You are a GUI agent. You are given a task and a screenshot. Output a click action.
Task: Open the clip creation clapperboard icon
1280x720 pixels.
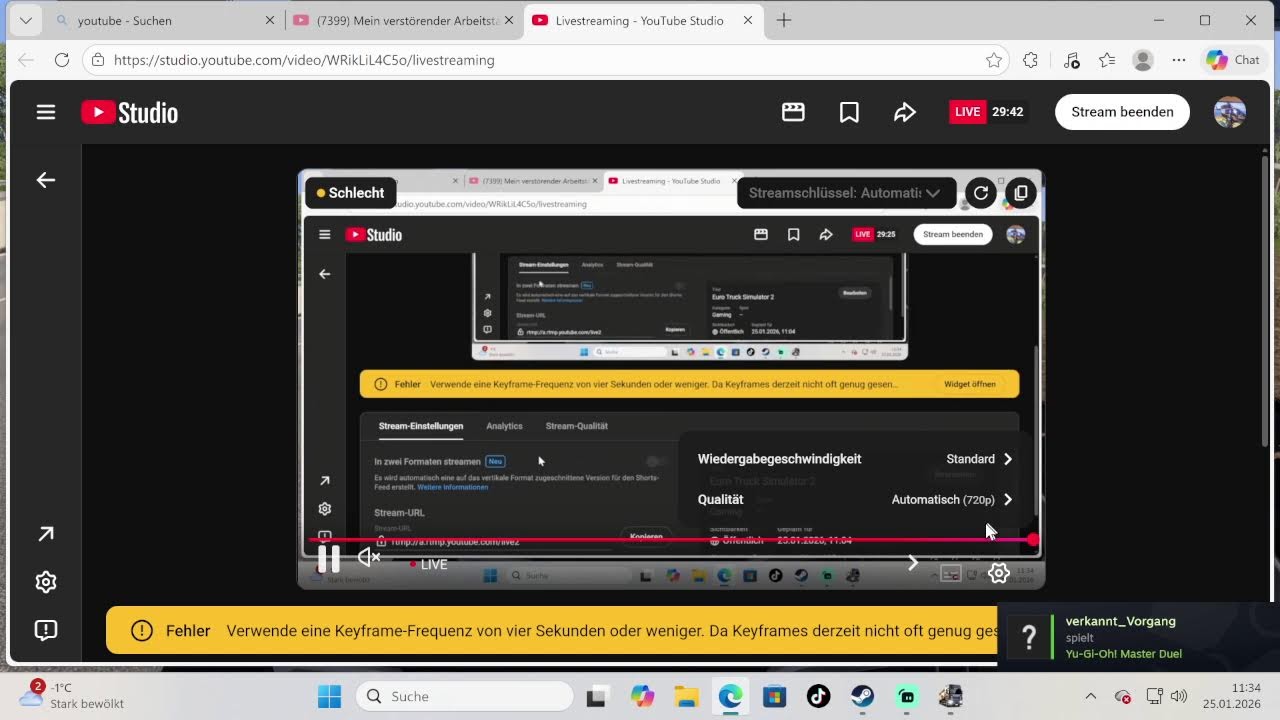[x=793, y=112]
